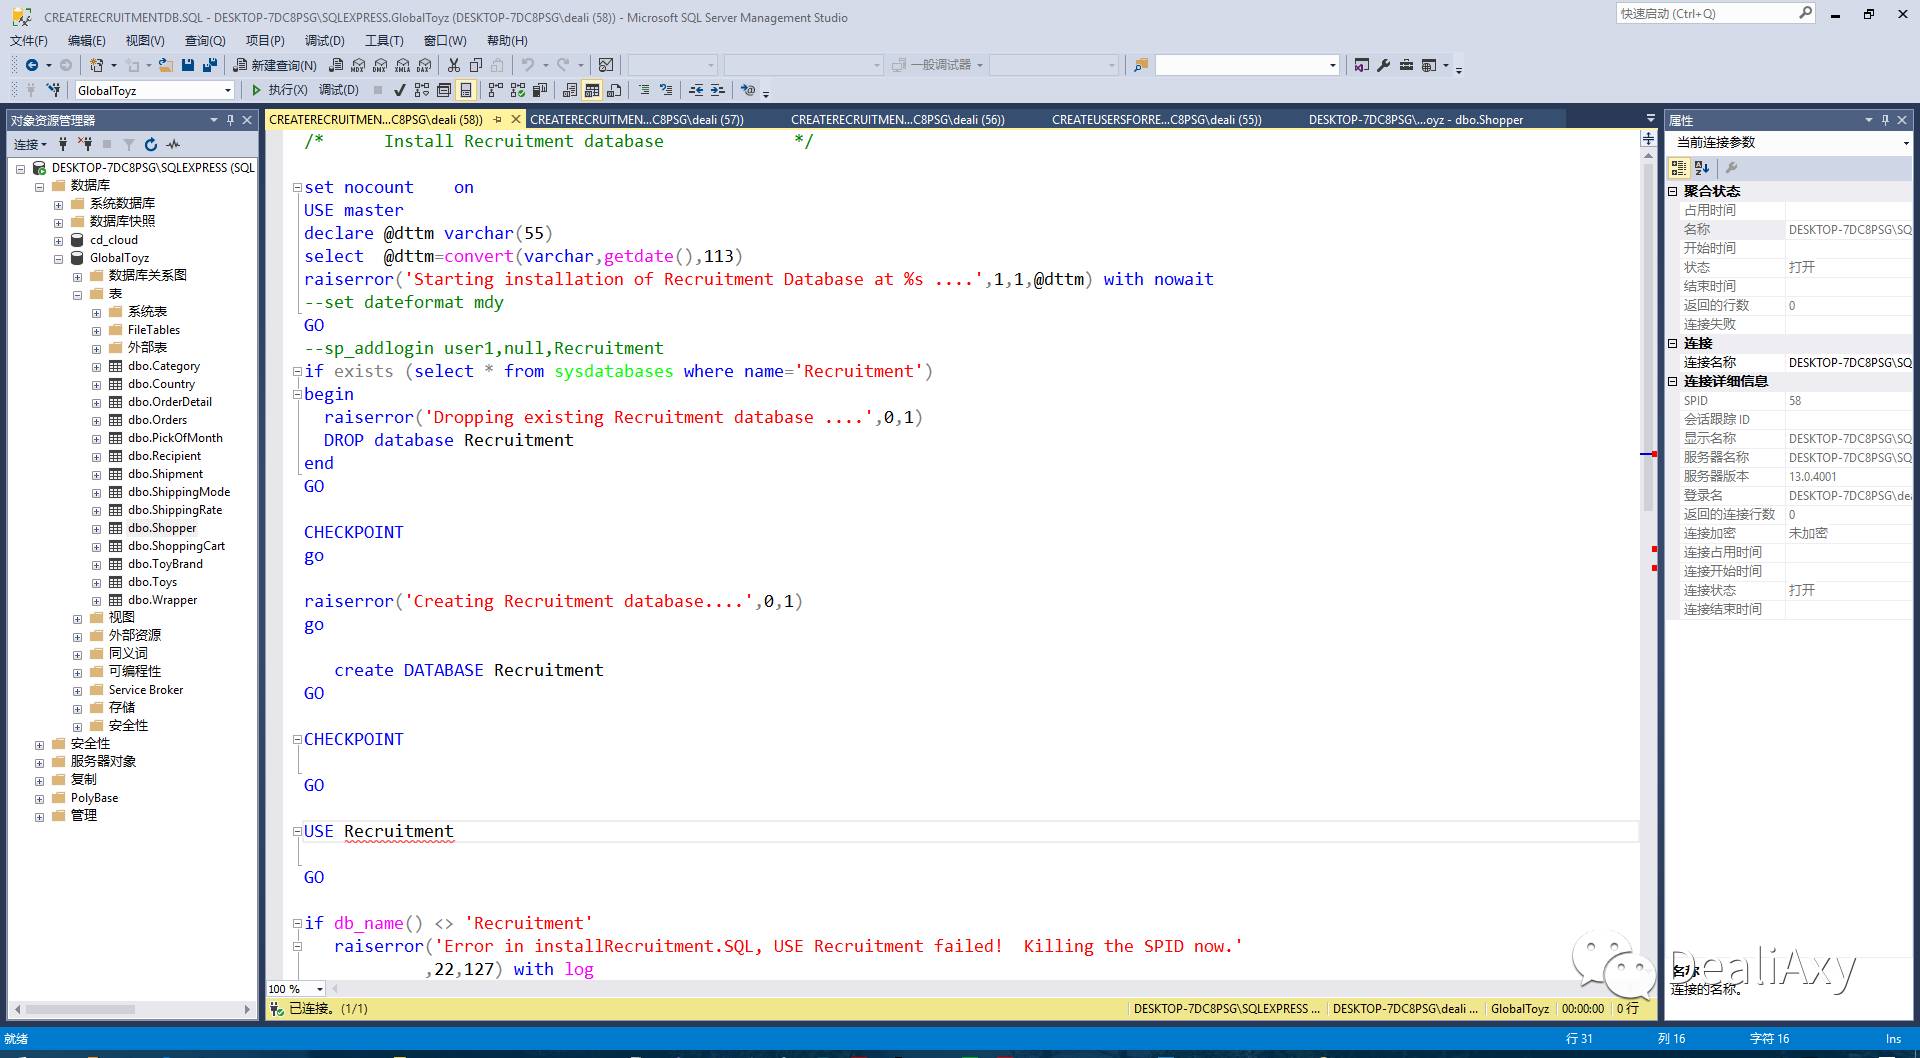Toggle Categorized view in Properties panel
This screenshot has height=1058, width=1920.
1679,168
